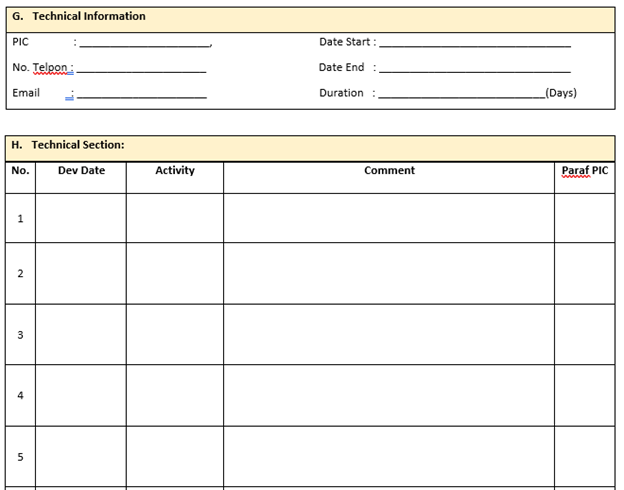Select the G. Technical Information heading
Image resolution: width=624 pixels, height=490 pixels.
79,16
